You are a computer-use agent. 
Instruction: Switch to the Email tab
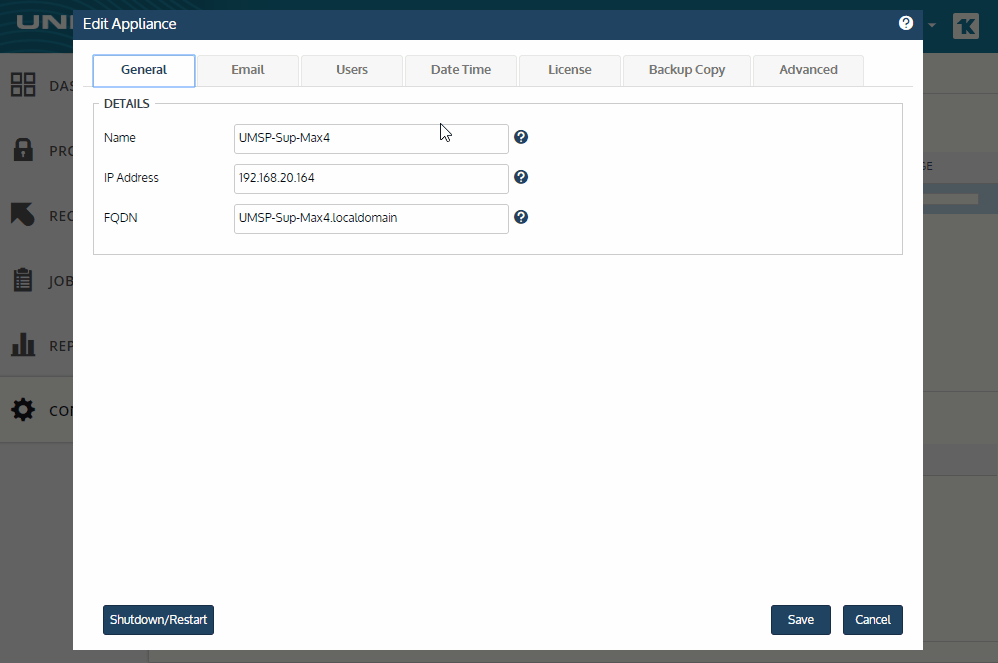tap(248, 70)
